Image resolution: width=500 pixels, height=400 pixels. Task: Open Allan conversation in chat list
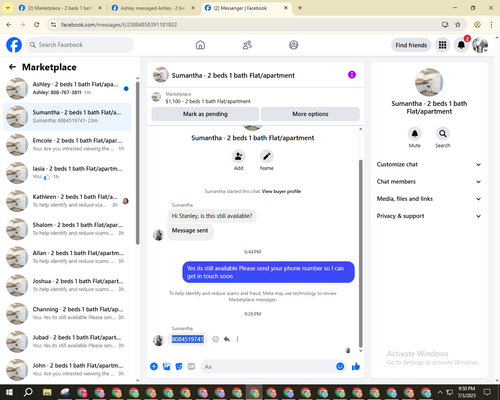67,257
